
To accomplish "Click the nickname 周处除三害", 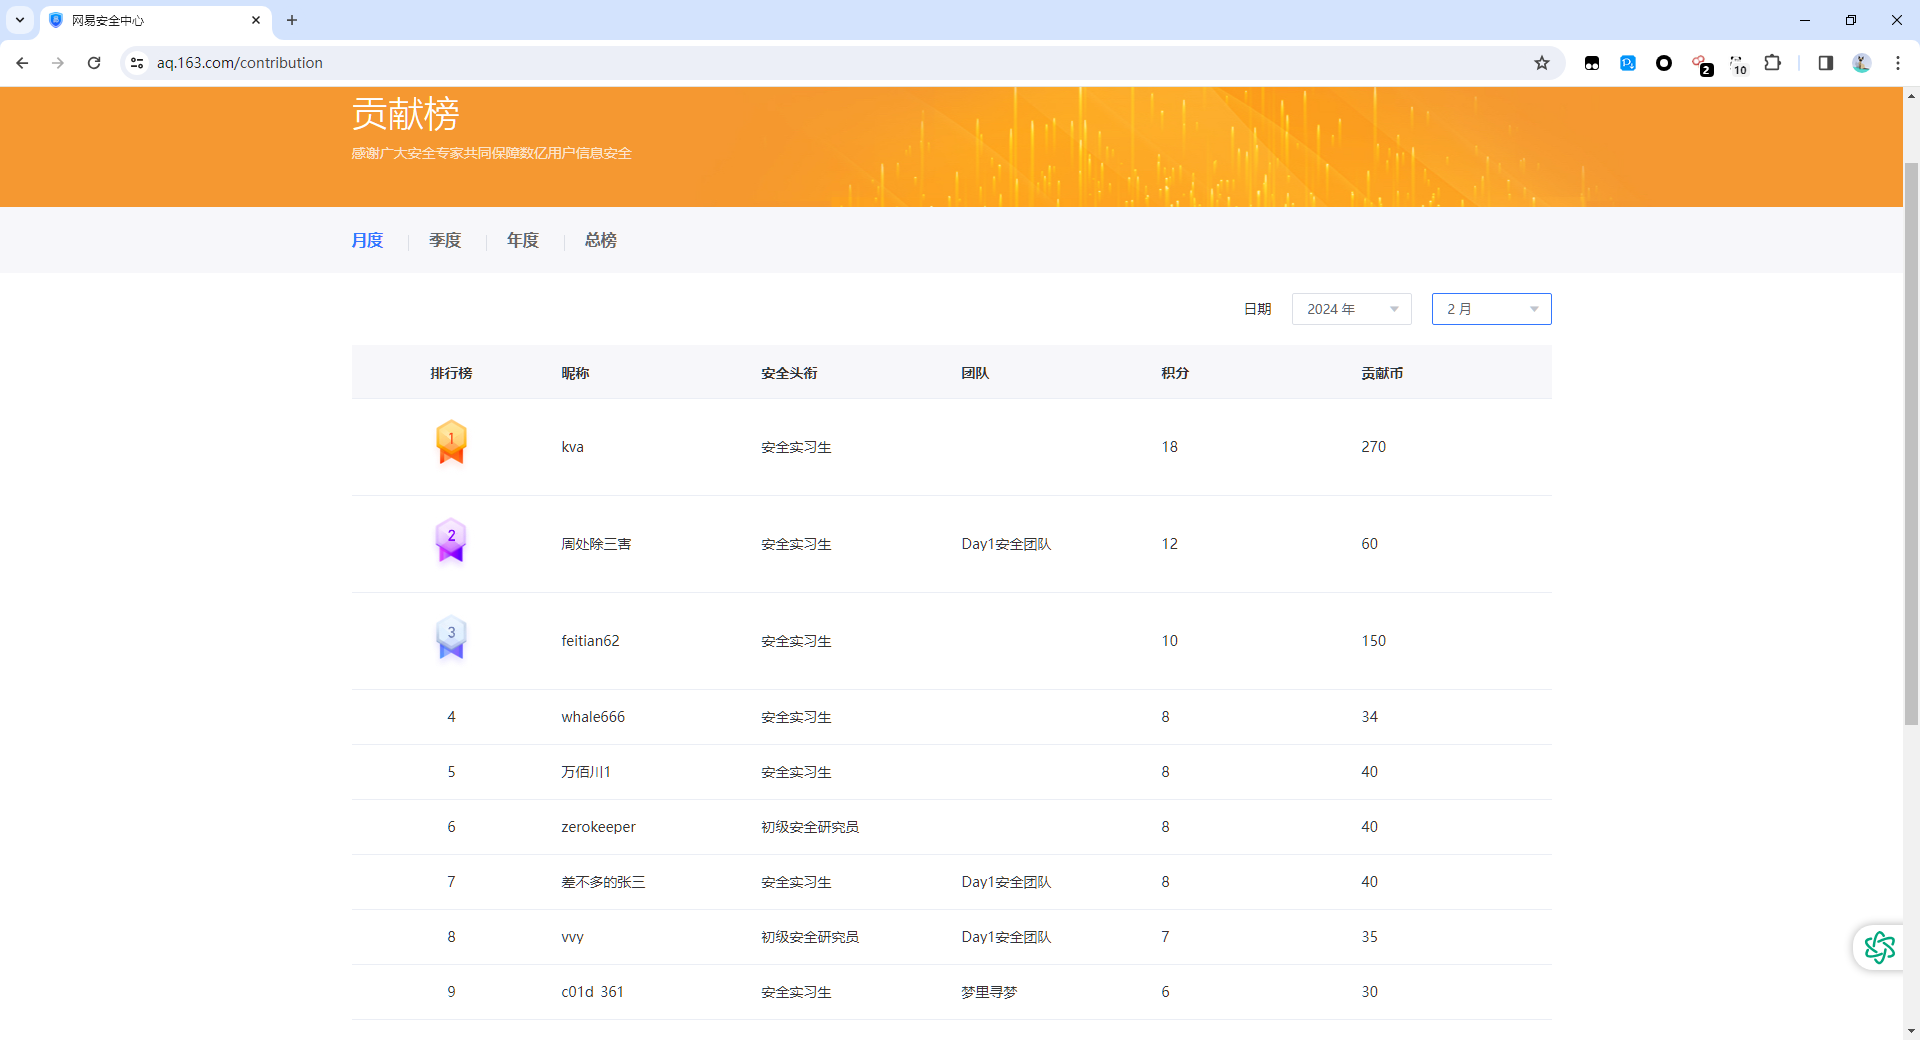I will coord(596,544).
